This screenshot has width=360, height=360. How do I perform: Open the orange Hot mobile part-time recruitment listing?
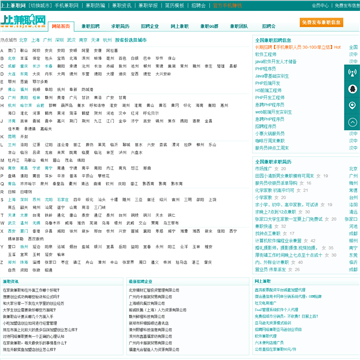tap(298, 47)
